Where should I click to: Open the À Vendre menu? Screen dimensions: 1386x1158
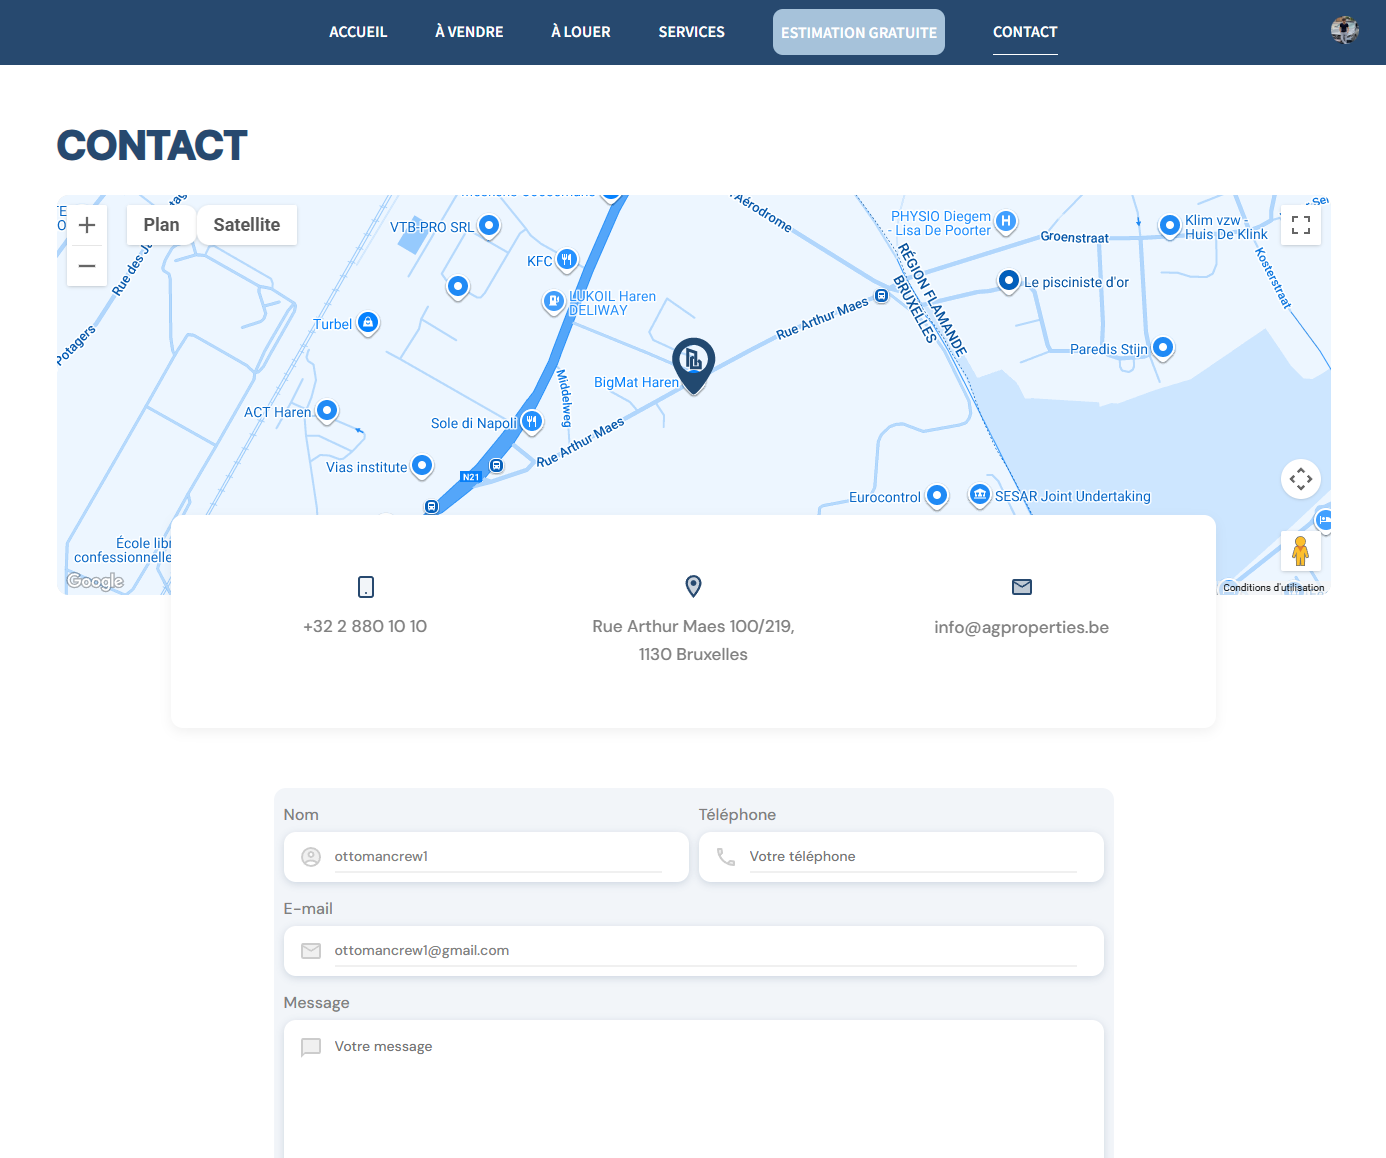click(x=469, y=32)
